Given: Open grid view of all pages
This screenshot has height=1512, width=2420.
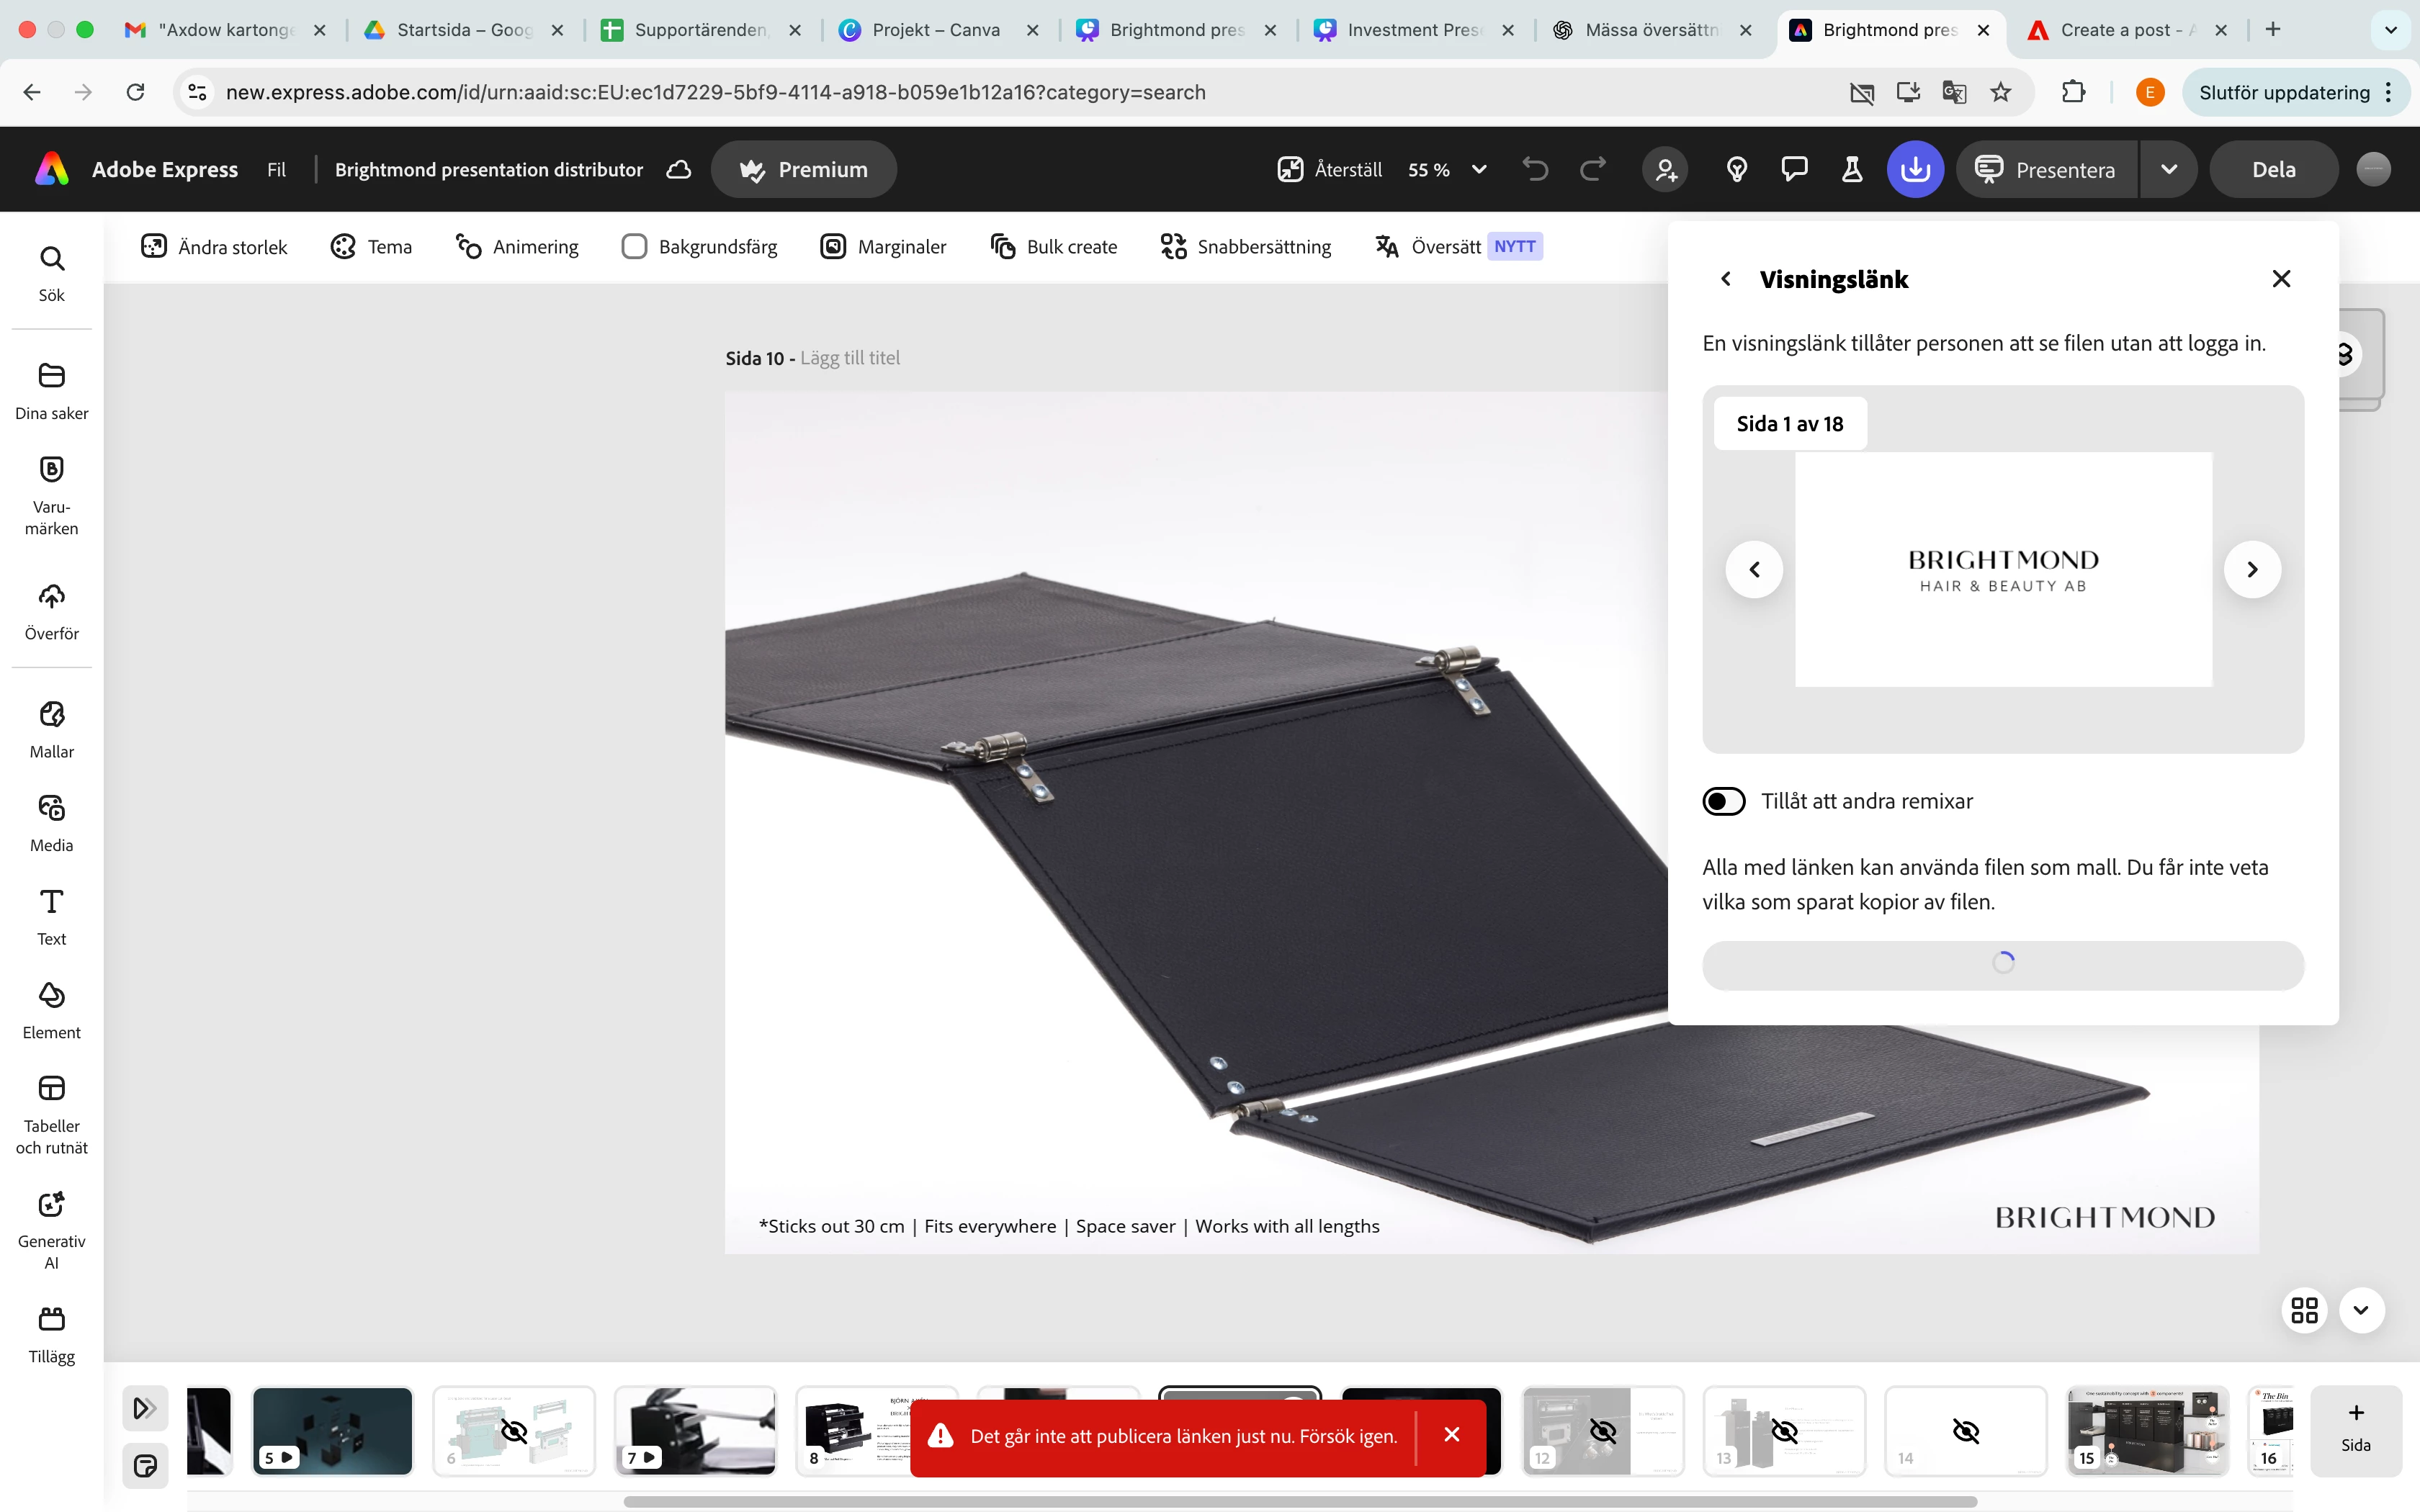Looking at the screenshot, I should (2304, 1310).
